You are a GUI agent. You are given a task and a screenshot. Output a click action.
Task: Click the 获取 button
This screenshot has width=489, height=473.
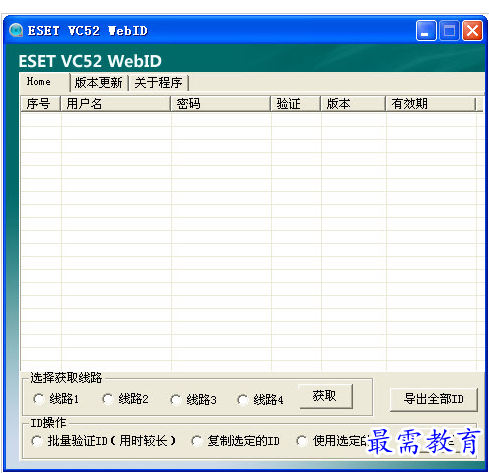coord(326,396)
